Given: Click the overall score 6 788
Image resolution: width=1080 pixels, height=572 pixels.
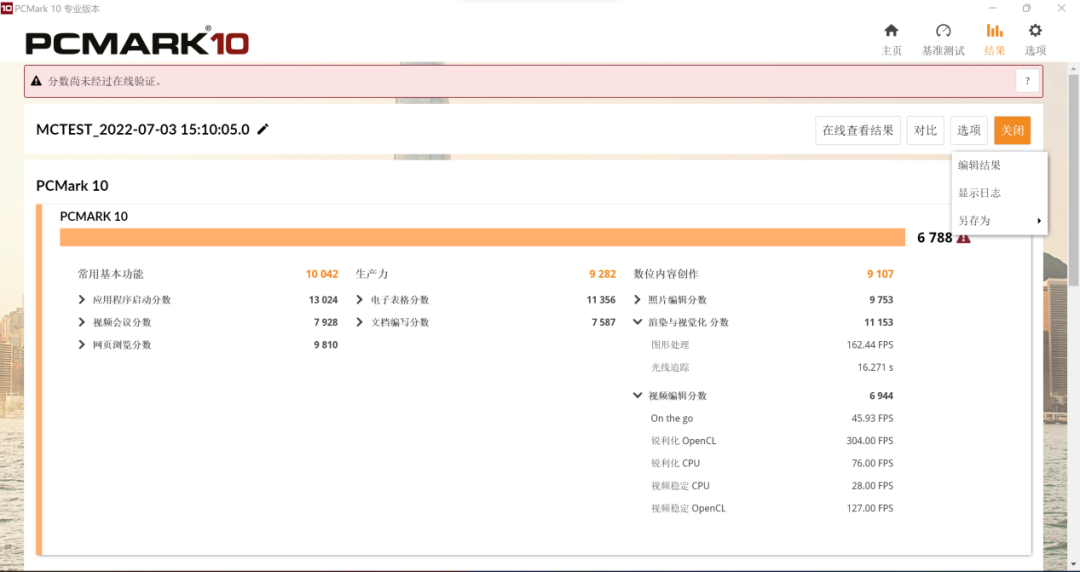Looking at the screenshot, I should click(935, 238).
